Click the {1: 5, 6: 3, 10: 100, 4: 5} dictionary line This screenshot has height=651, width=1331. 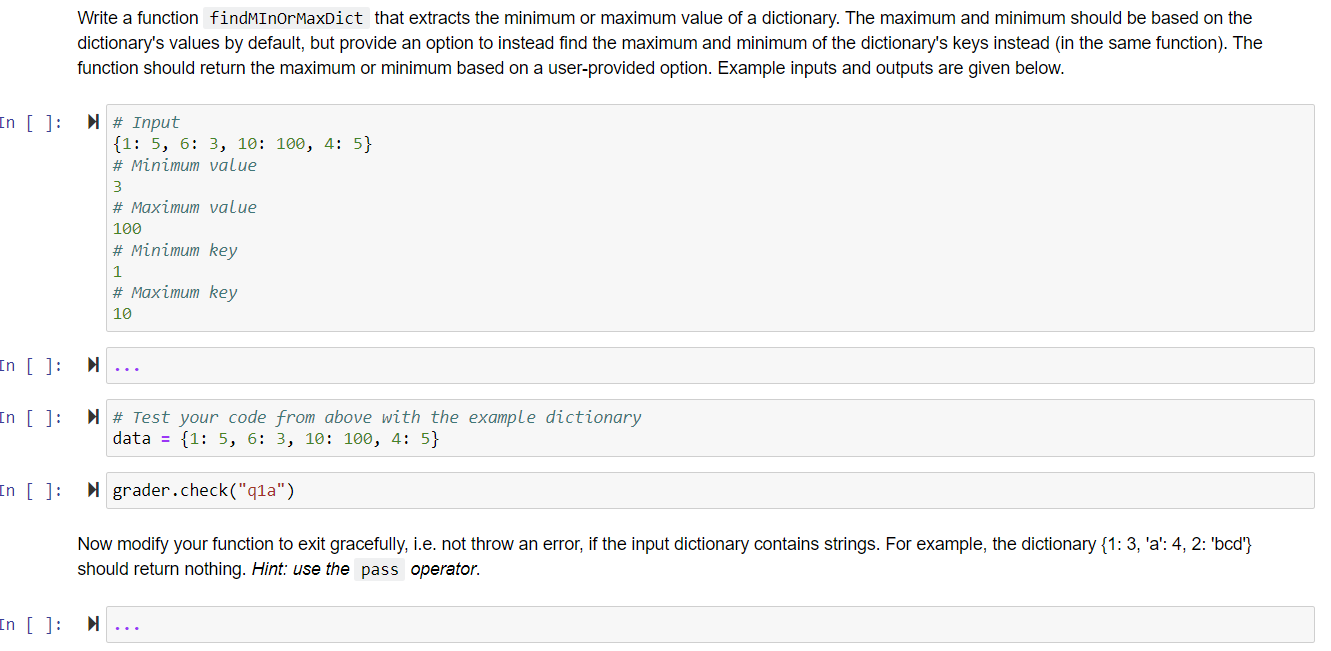(241, 143)
